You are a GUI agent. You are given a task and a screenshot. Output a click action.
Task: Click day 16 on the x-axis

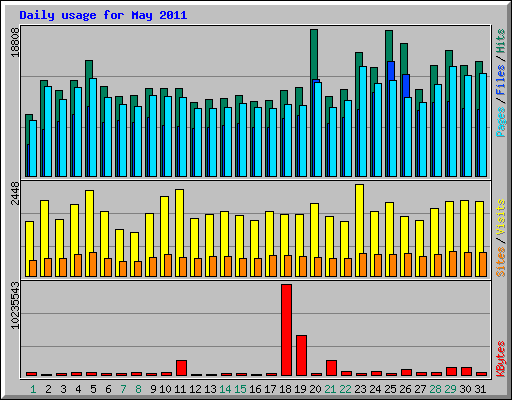coord(255,389)
